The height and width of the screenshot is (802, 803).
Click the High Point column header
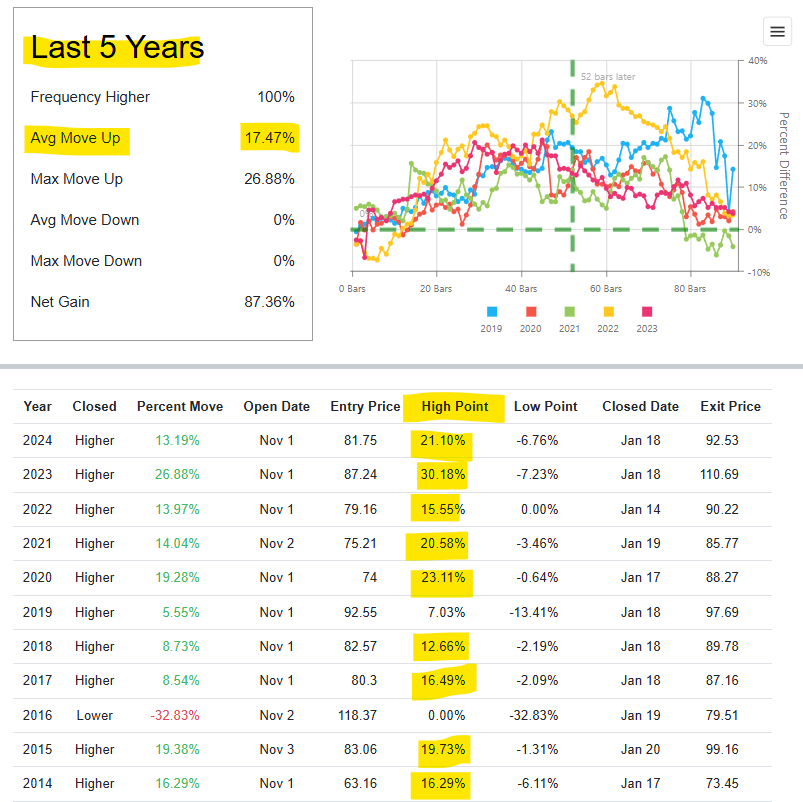455,406
